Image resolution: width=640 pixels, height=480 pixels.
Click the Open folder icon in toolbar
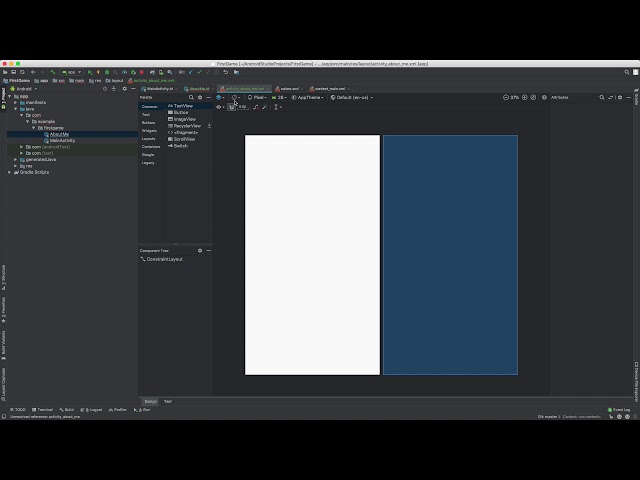point(5,72)
